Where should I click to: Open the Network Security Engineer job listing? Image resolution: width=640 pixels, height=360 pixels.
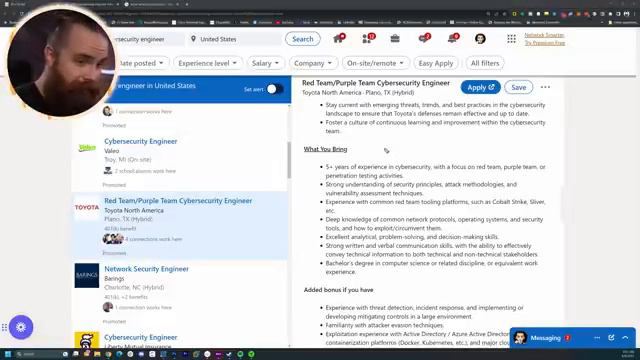tap(146, 269)
